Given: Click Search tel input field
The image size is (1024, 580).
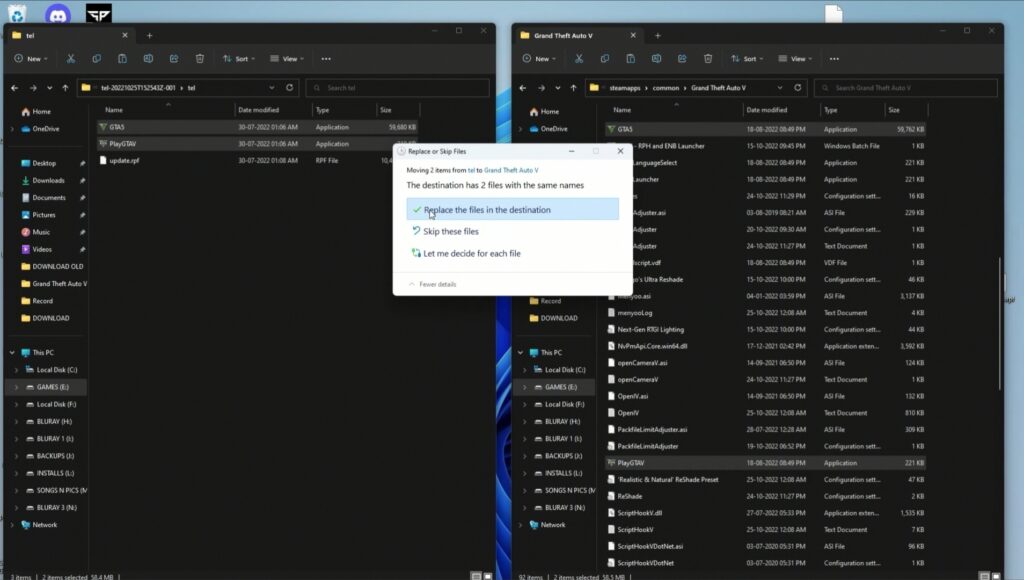Looking at the screenshot, I should (398, 88).
